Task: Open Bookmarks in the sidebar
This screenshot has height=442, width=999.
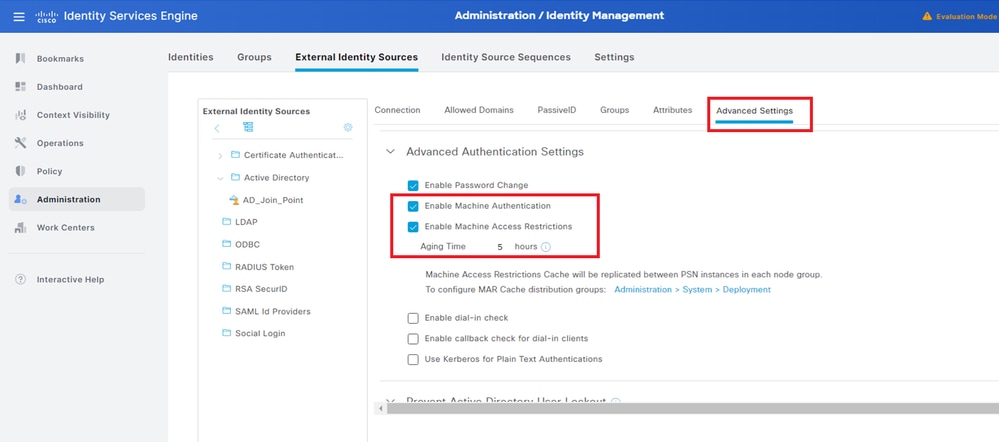Action: [60, 59]
